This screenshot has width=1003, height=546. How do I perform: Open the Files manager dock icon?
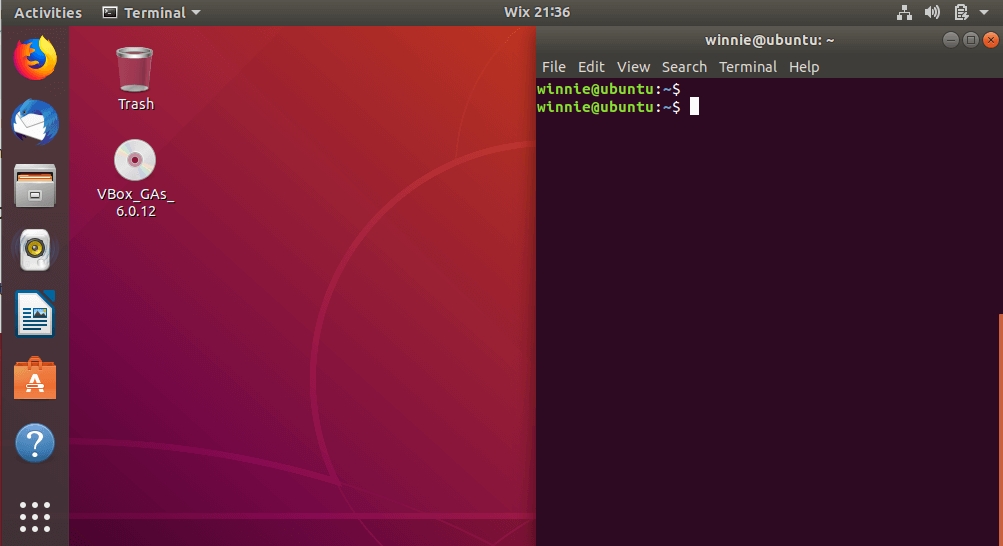(x=35, y=185)
